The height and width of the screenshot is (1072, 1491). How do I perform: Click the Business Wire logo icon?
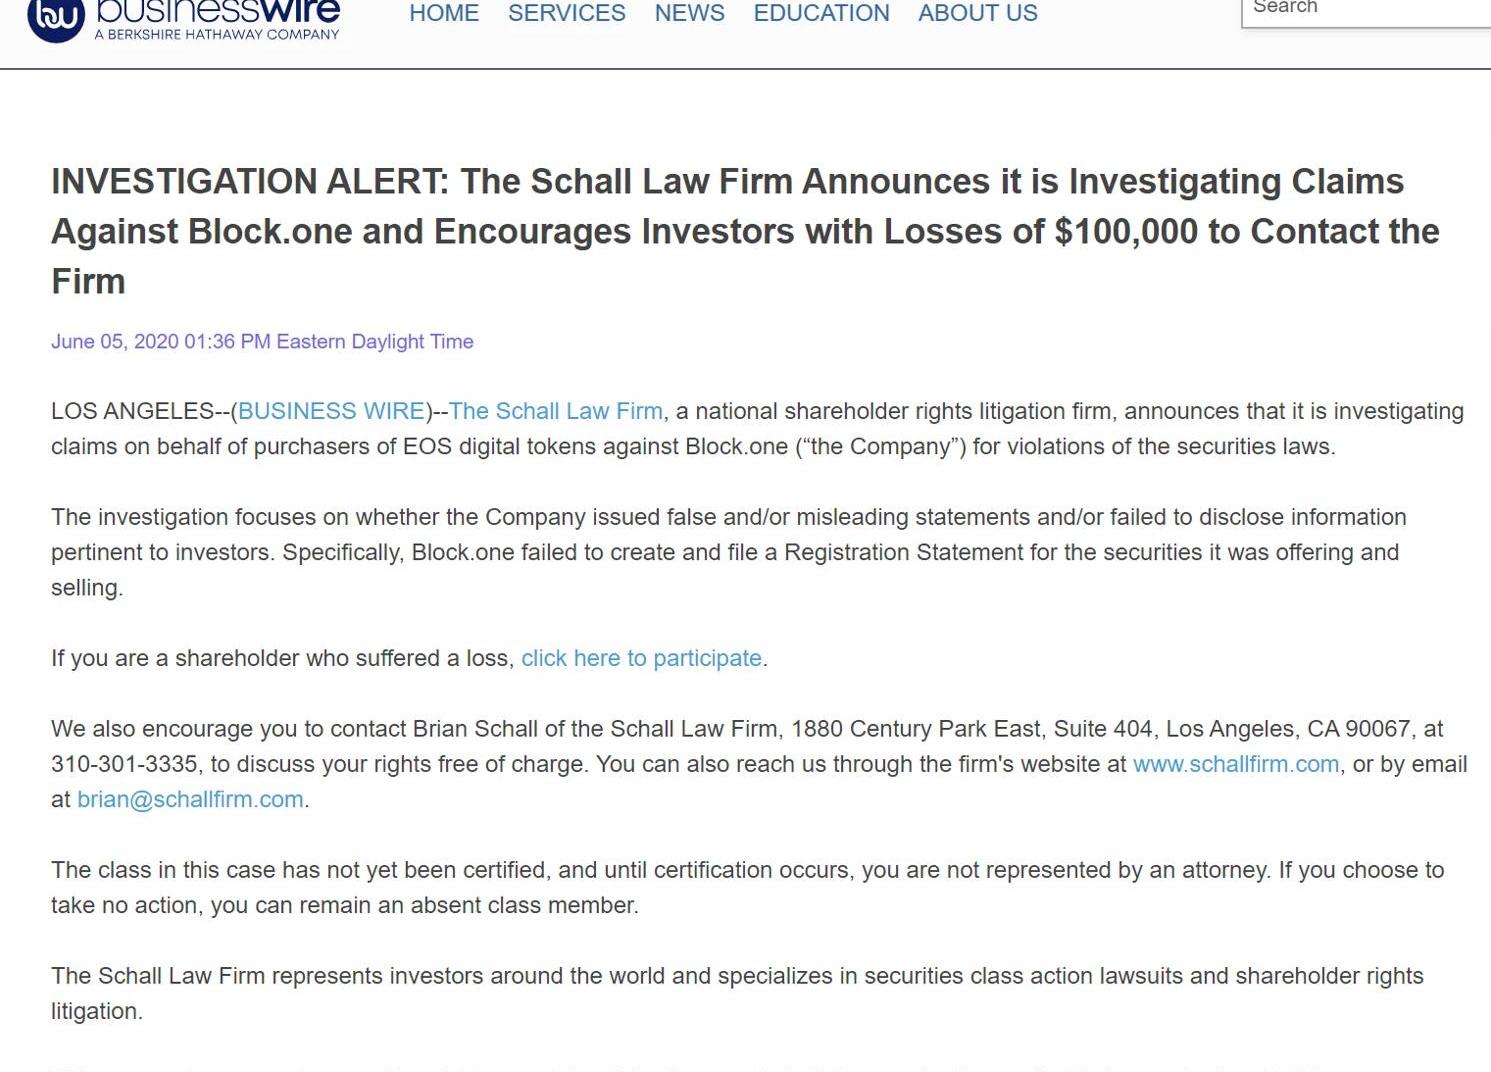pos(55,18)
